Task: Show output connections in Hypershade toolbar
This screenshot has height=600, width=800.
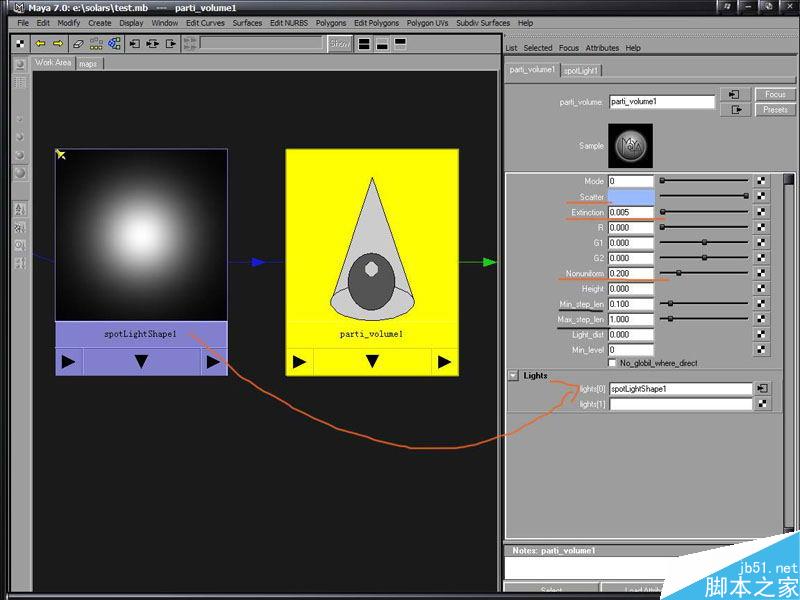Action: point(171,44)
